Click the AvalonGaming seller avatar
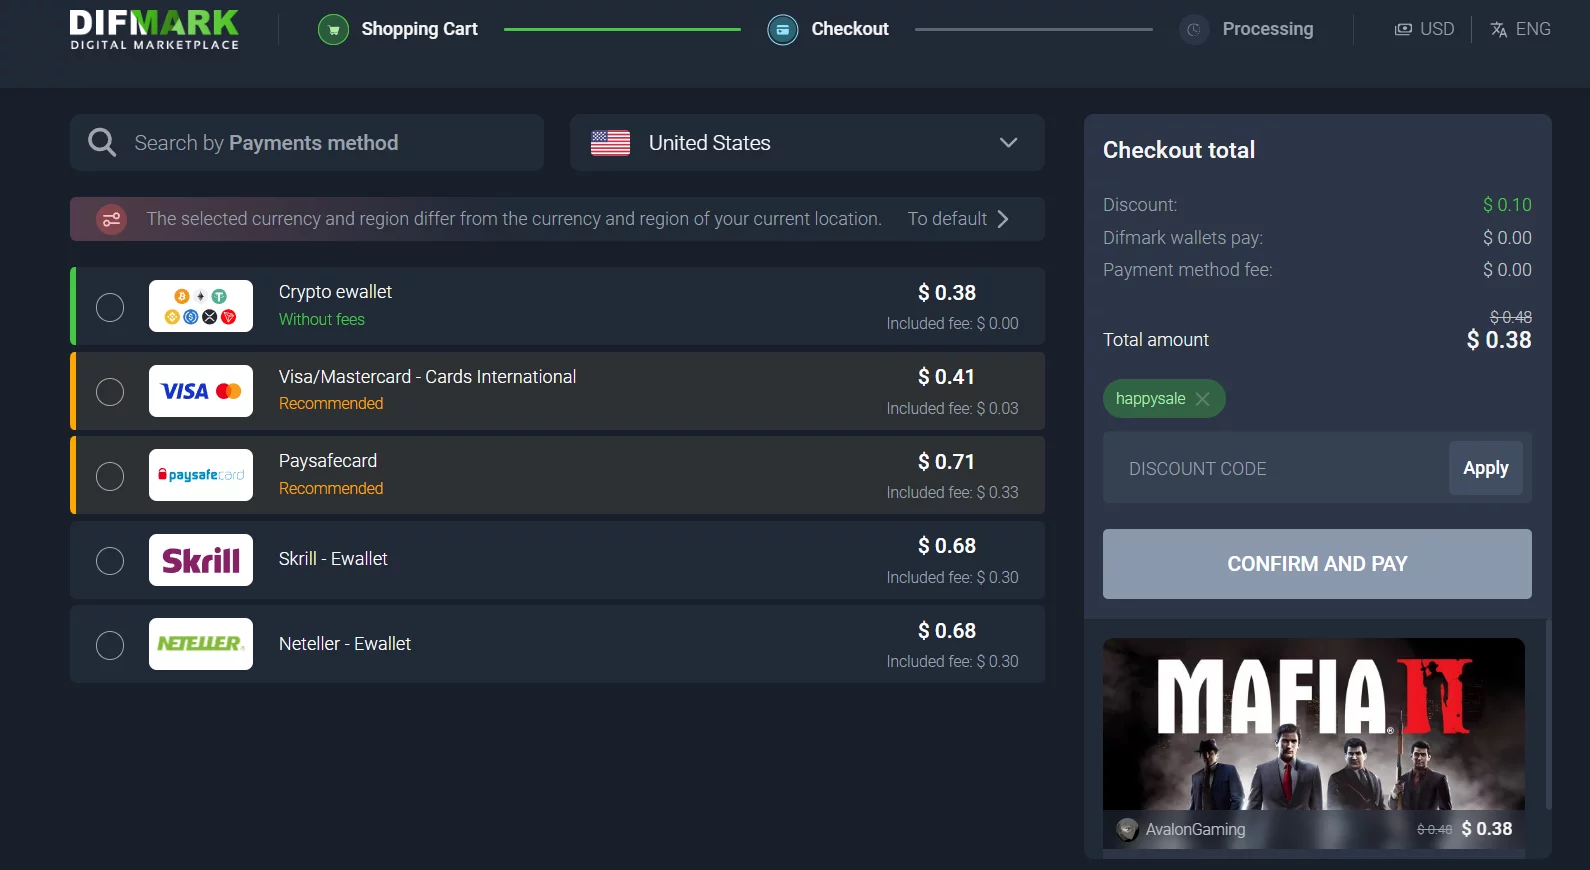 pos(1127,829)
